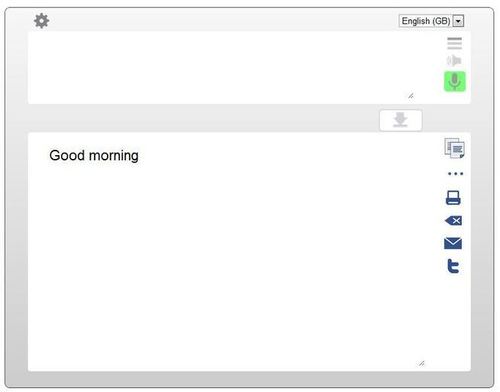This screenshot has width=500, height=392.
Task: Show alternatives with the three-line list icon
Action: click(x=454, y=43)
